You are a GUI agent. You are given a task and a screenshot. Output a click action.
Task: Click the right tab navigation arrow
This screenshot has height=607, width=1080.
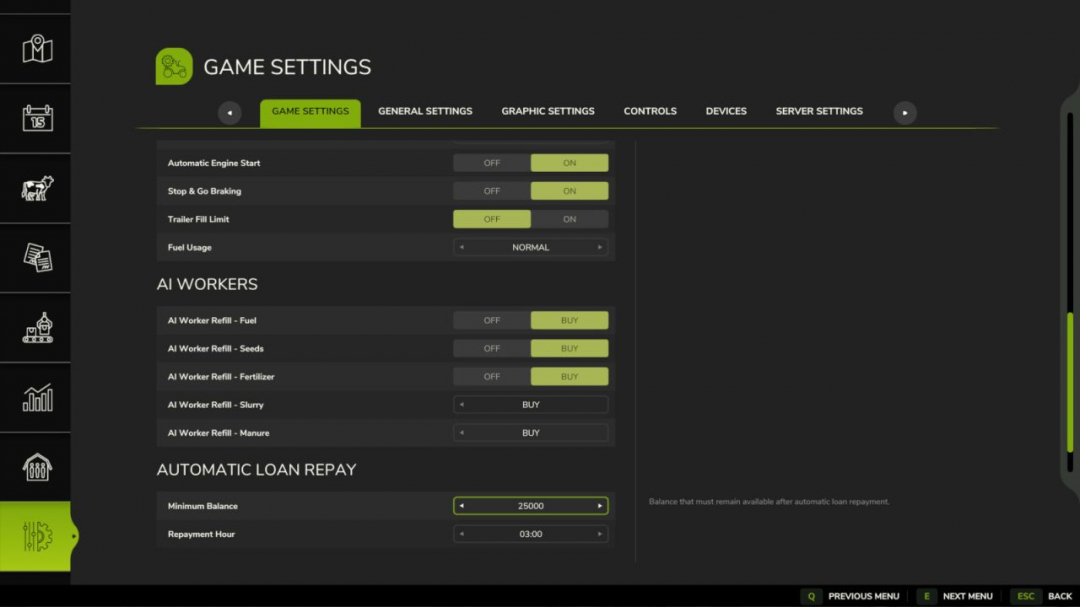[905, 112]
